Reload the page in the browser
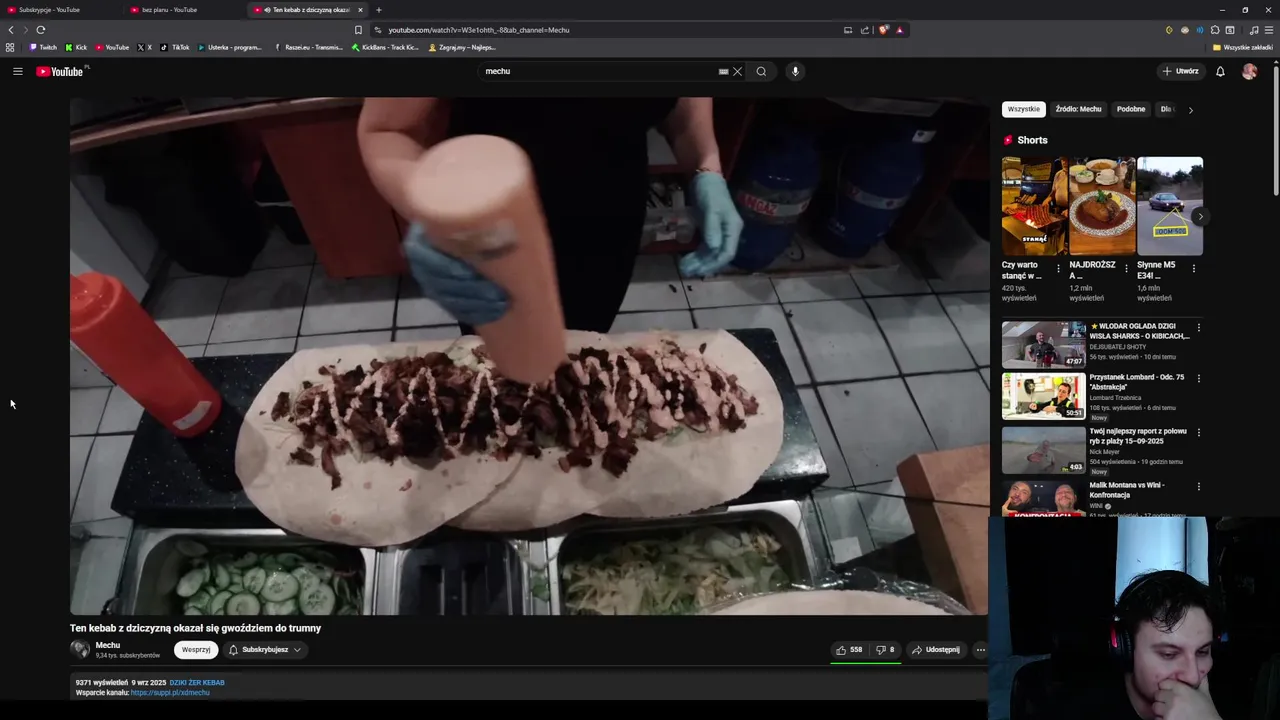Screen dimensions: 1280x720 click(41, 30)
